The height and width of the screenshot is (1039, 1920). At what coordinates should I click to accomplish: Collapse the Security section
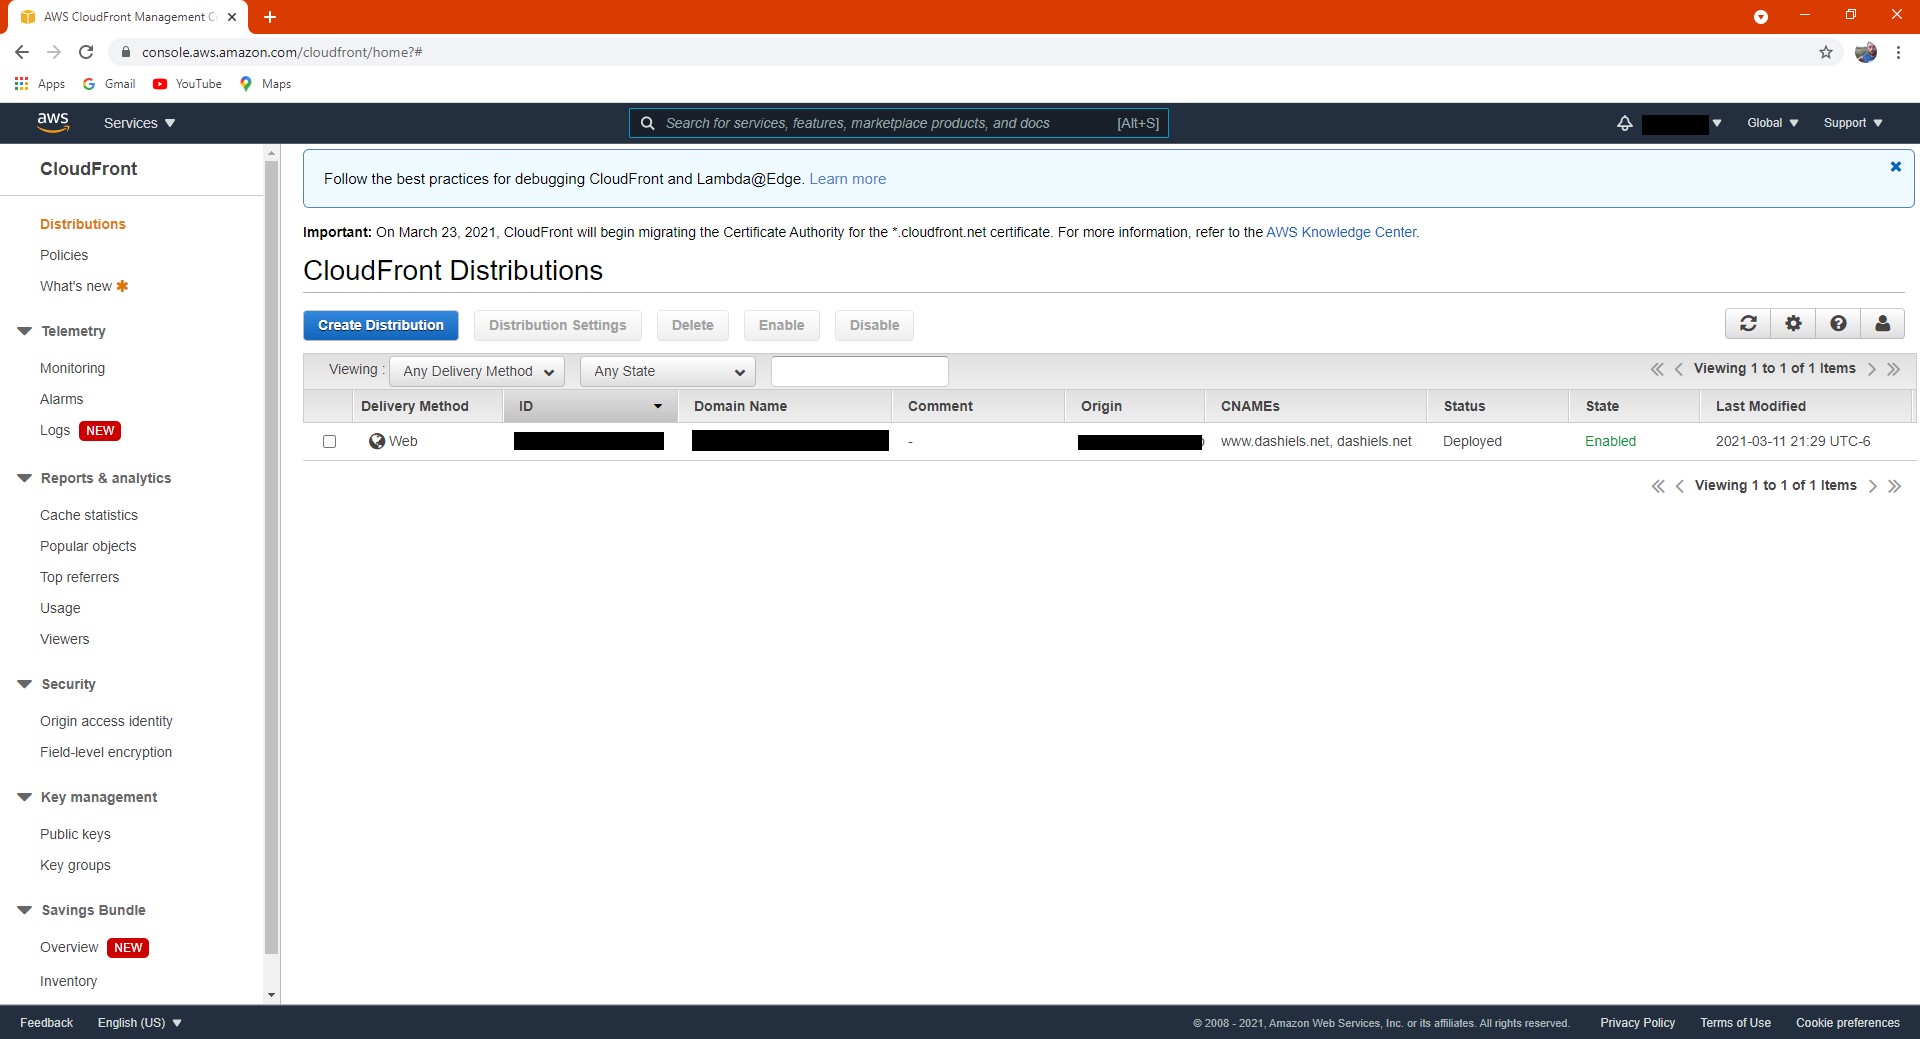pyautogui.click(x=25, y=684)
